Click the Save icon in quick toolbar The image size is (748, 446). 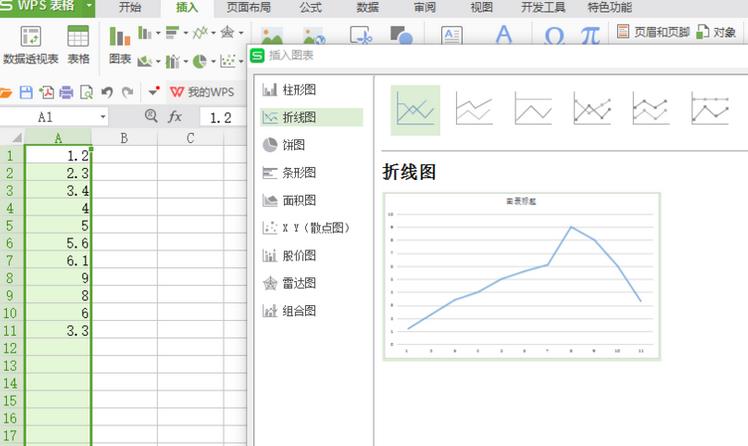pos(28,92)
